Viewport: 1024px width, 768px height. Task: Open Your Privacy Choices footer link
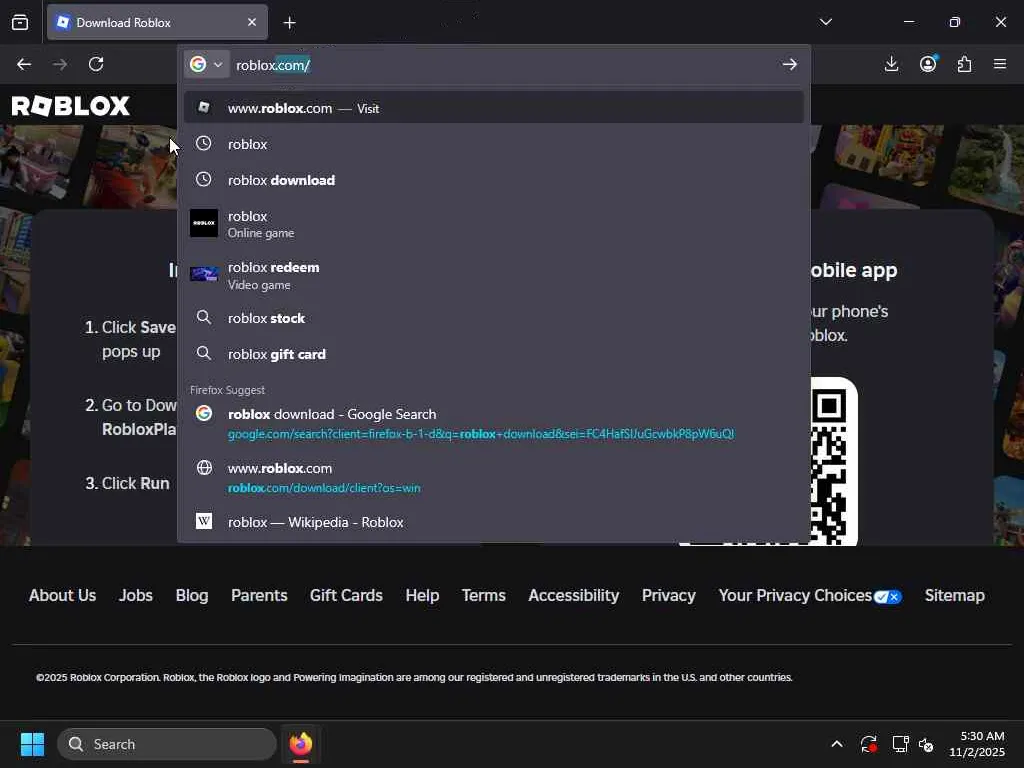810,596
